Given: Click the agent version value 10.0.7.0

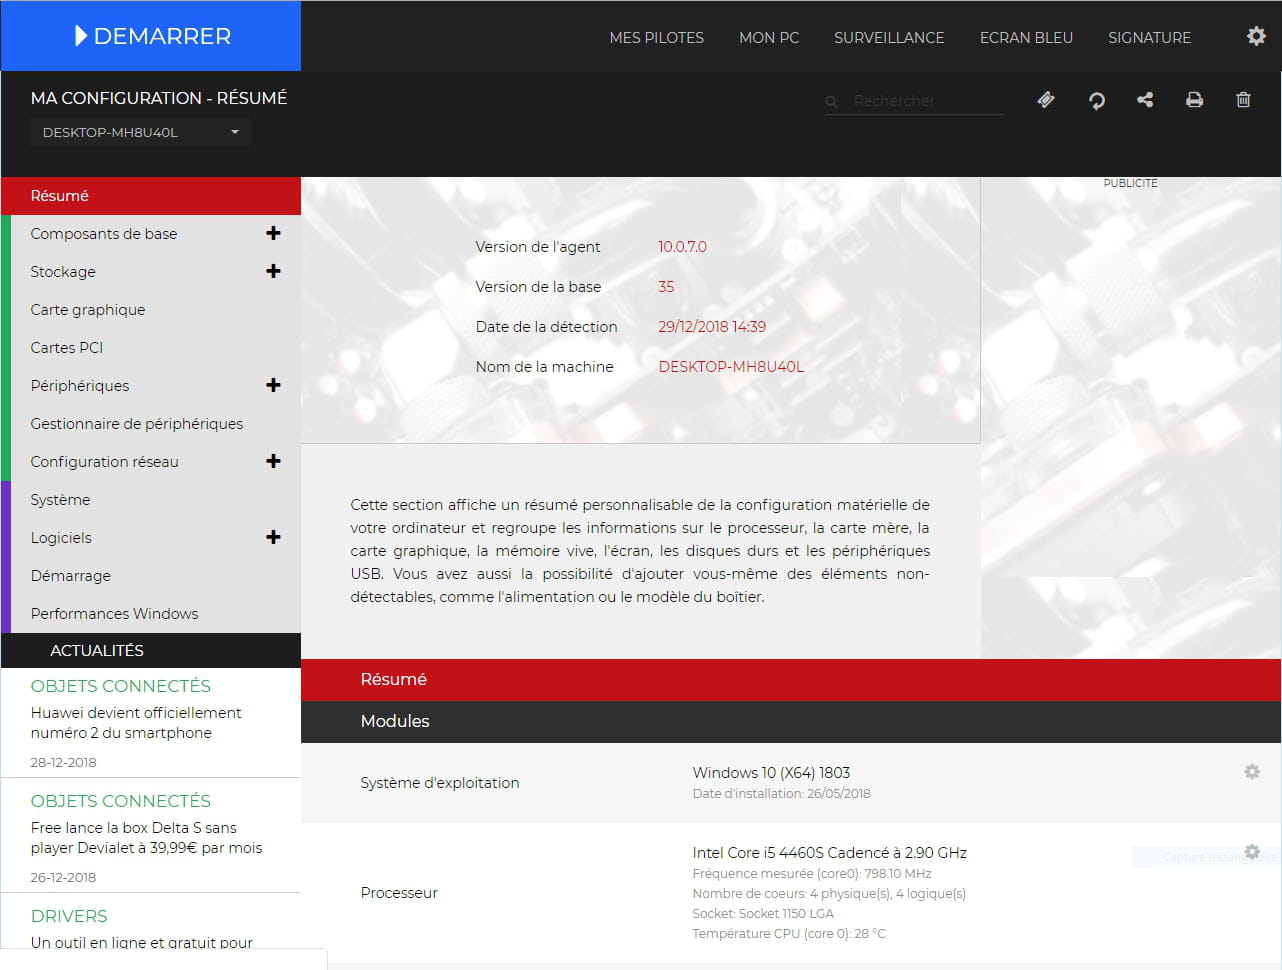Looking at the screenshot, I should tap(682, 247).
